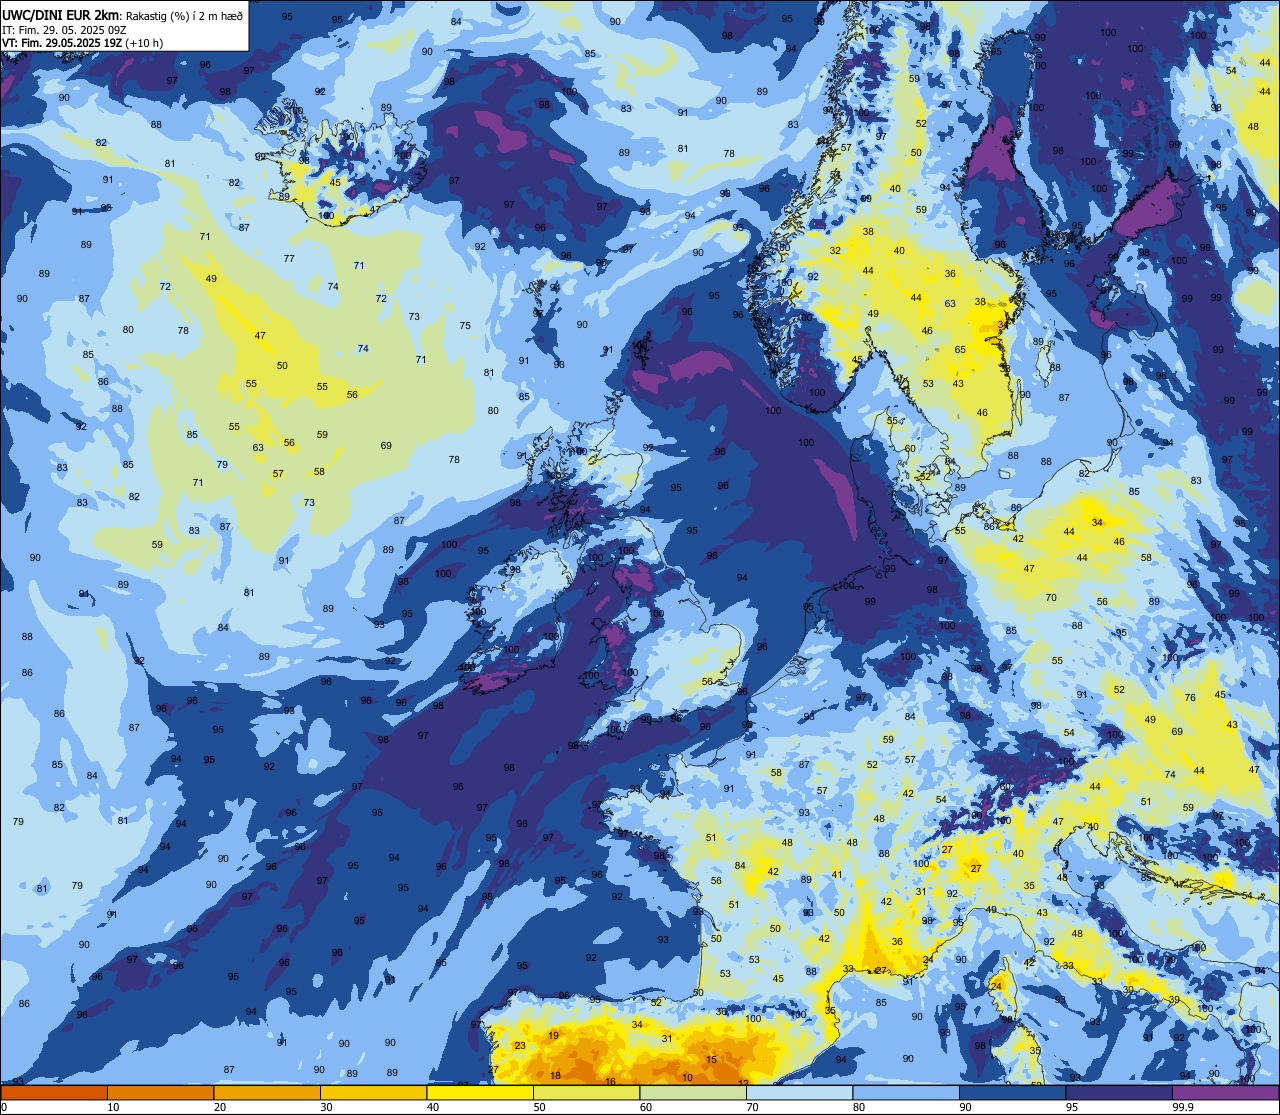1280x1115 pixels.
Task: Click the legend tick label 99.9
Action: pyautogui.click(x=1183, y=1107)
